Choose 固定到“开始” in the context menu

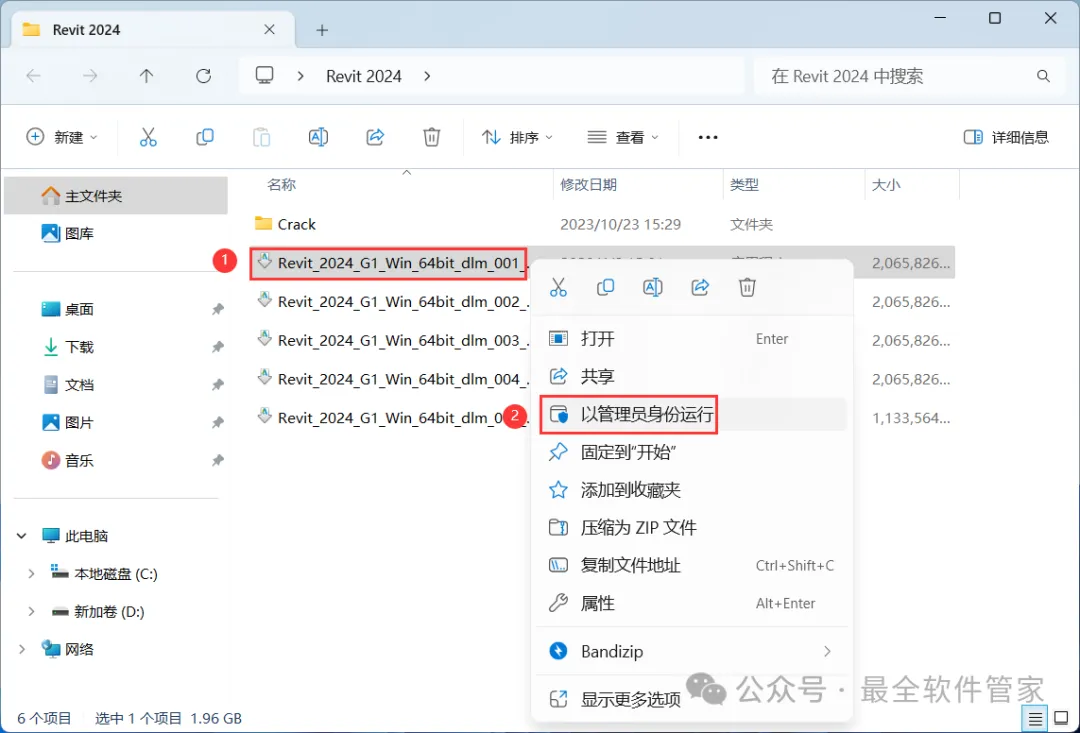(691, 452)
